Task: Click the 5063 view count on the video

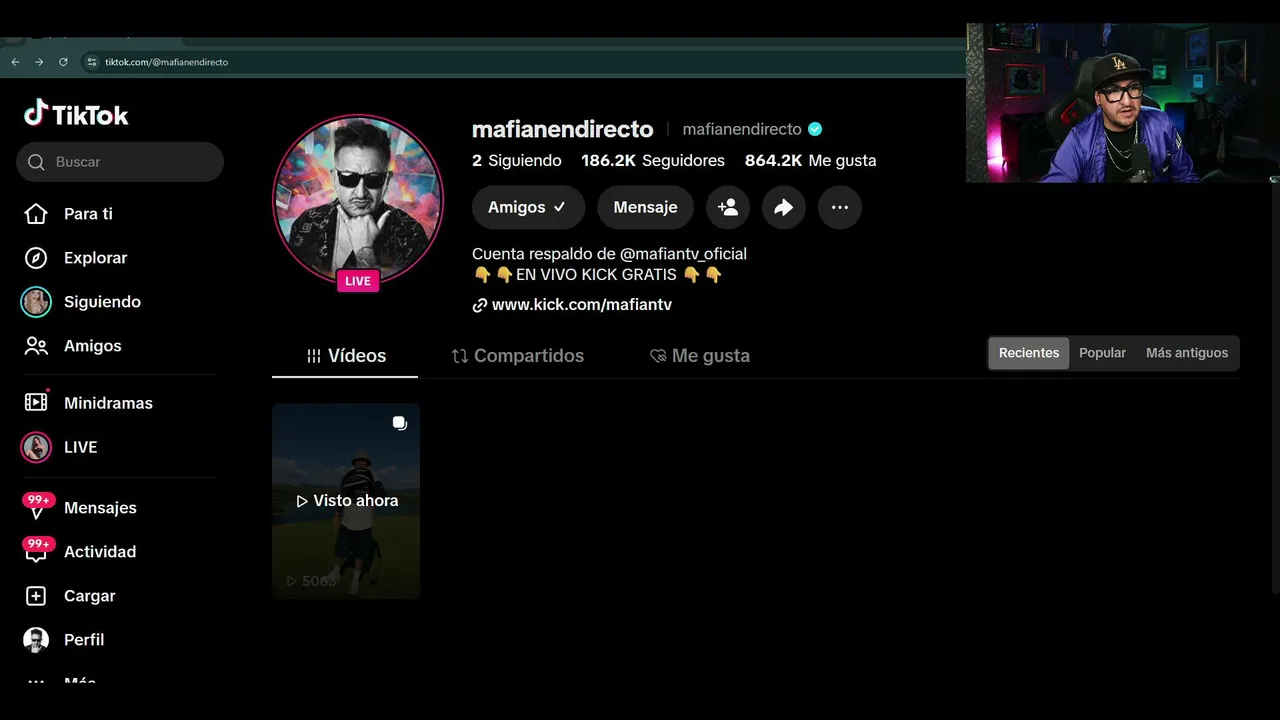Action: click(312, 581)
